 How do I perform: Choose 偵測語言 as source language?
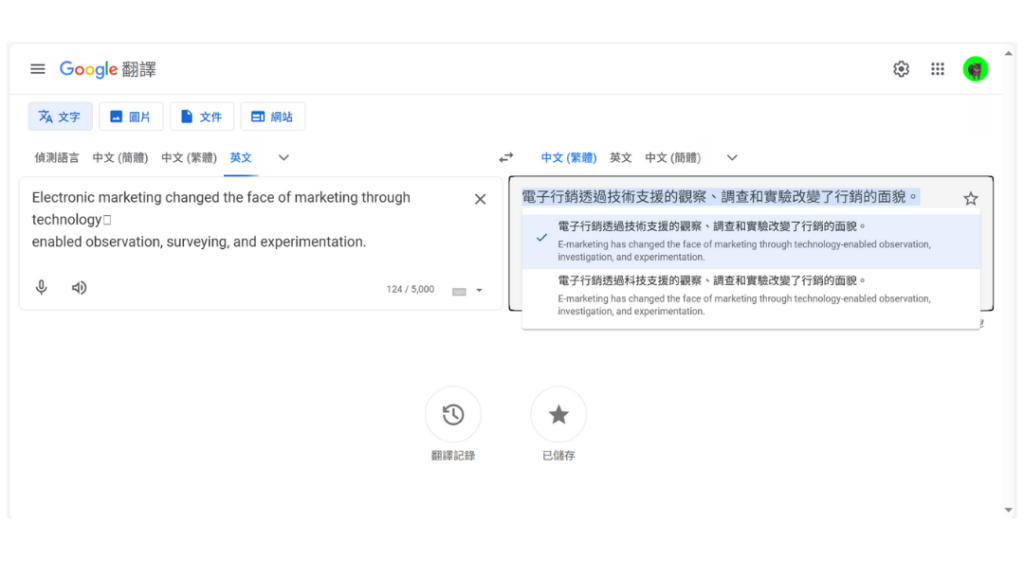click(57, 158)
